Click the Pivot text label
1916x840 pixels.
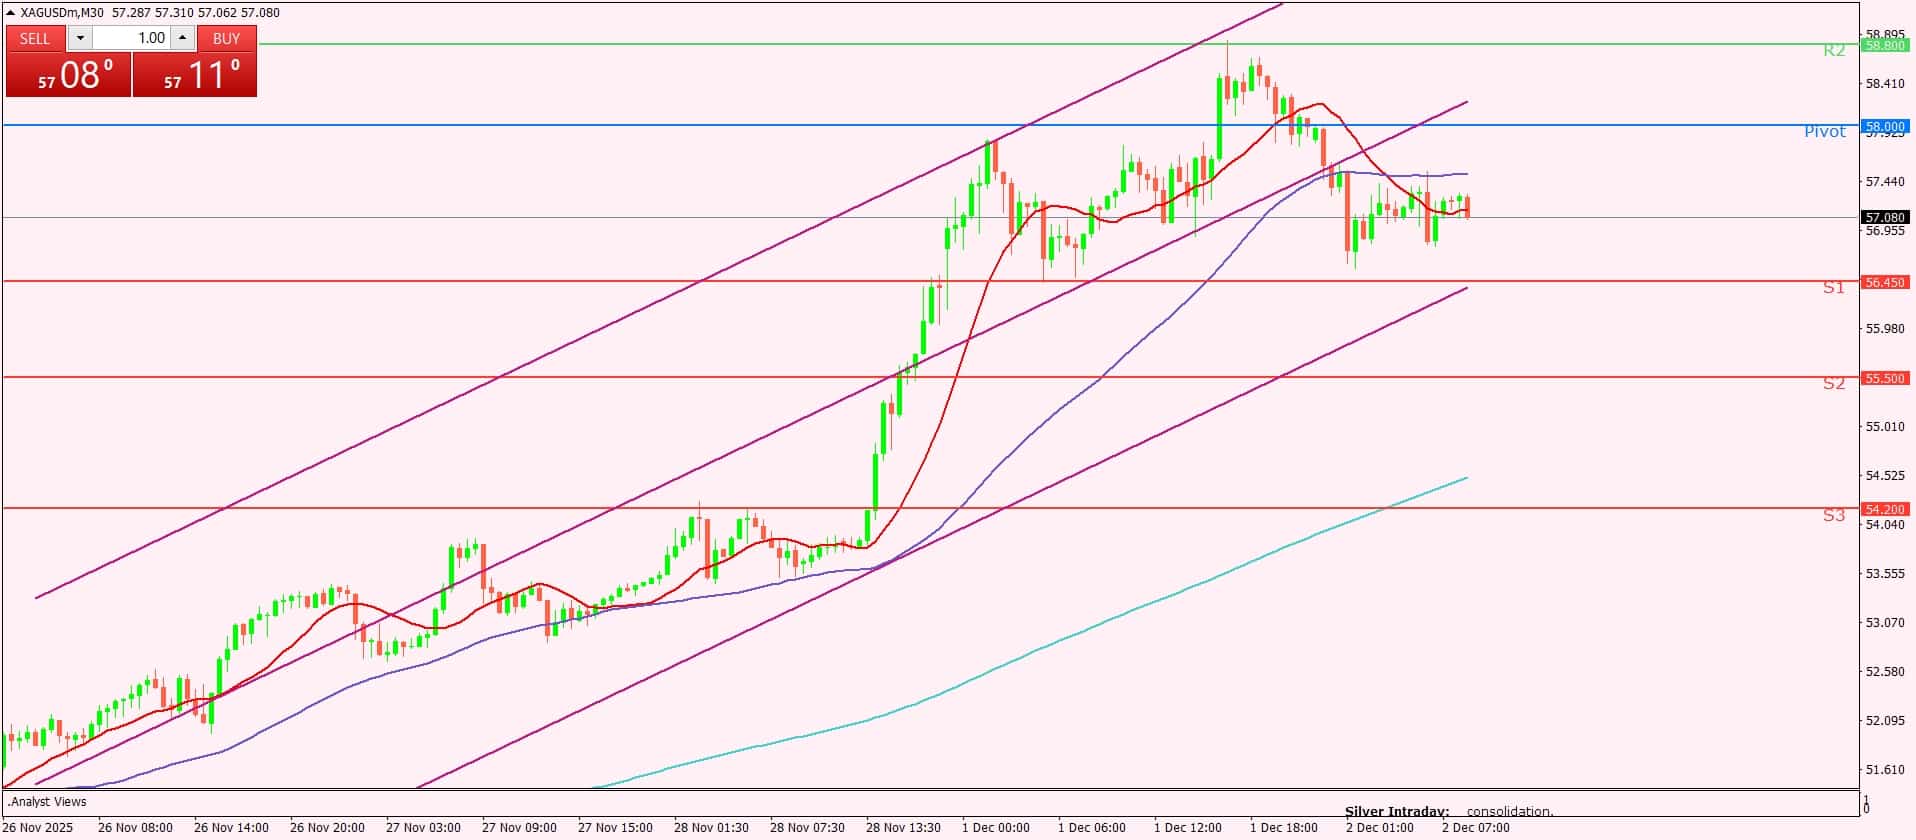(x=1825, y=132)
